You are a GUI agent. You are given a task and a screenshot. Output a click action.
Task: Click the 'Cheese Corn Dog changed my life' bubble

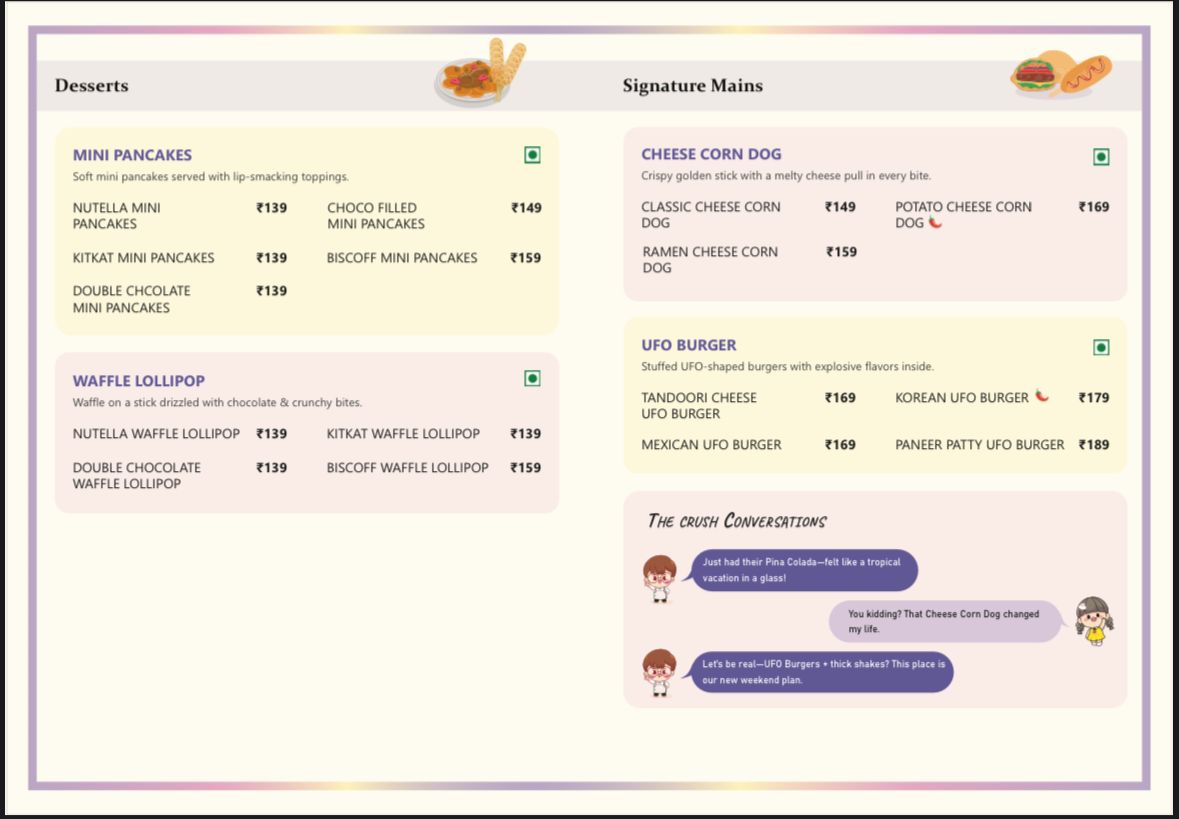[x=944, y=621]
